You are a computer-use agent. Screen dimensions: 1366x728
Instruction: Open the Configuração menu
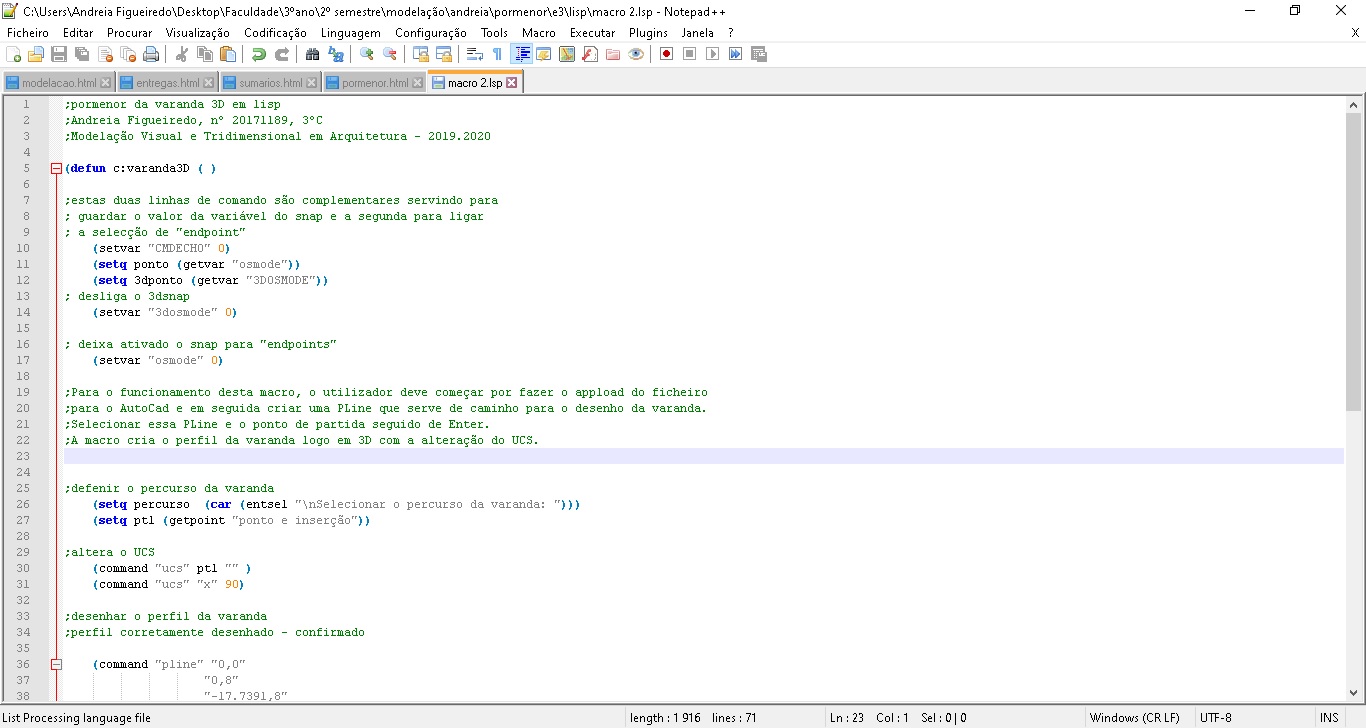(x=431, y=33)
